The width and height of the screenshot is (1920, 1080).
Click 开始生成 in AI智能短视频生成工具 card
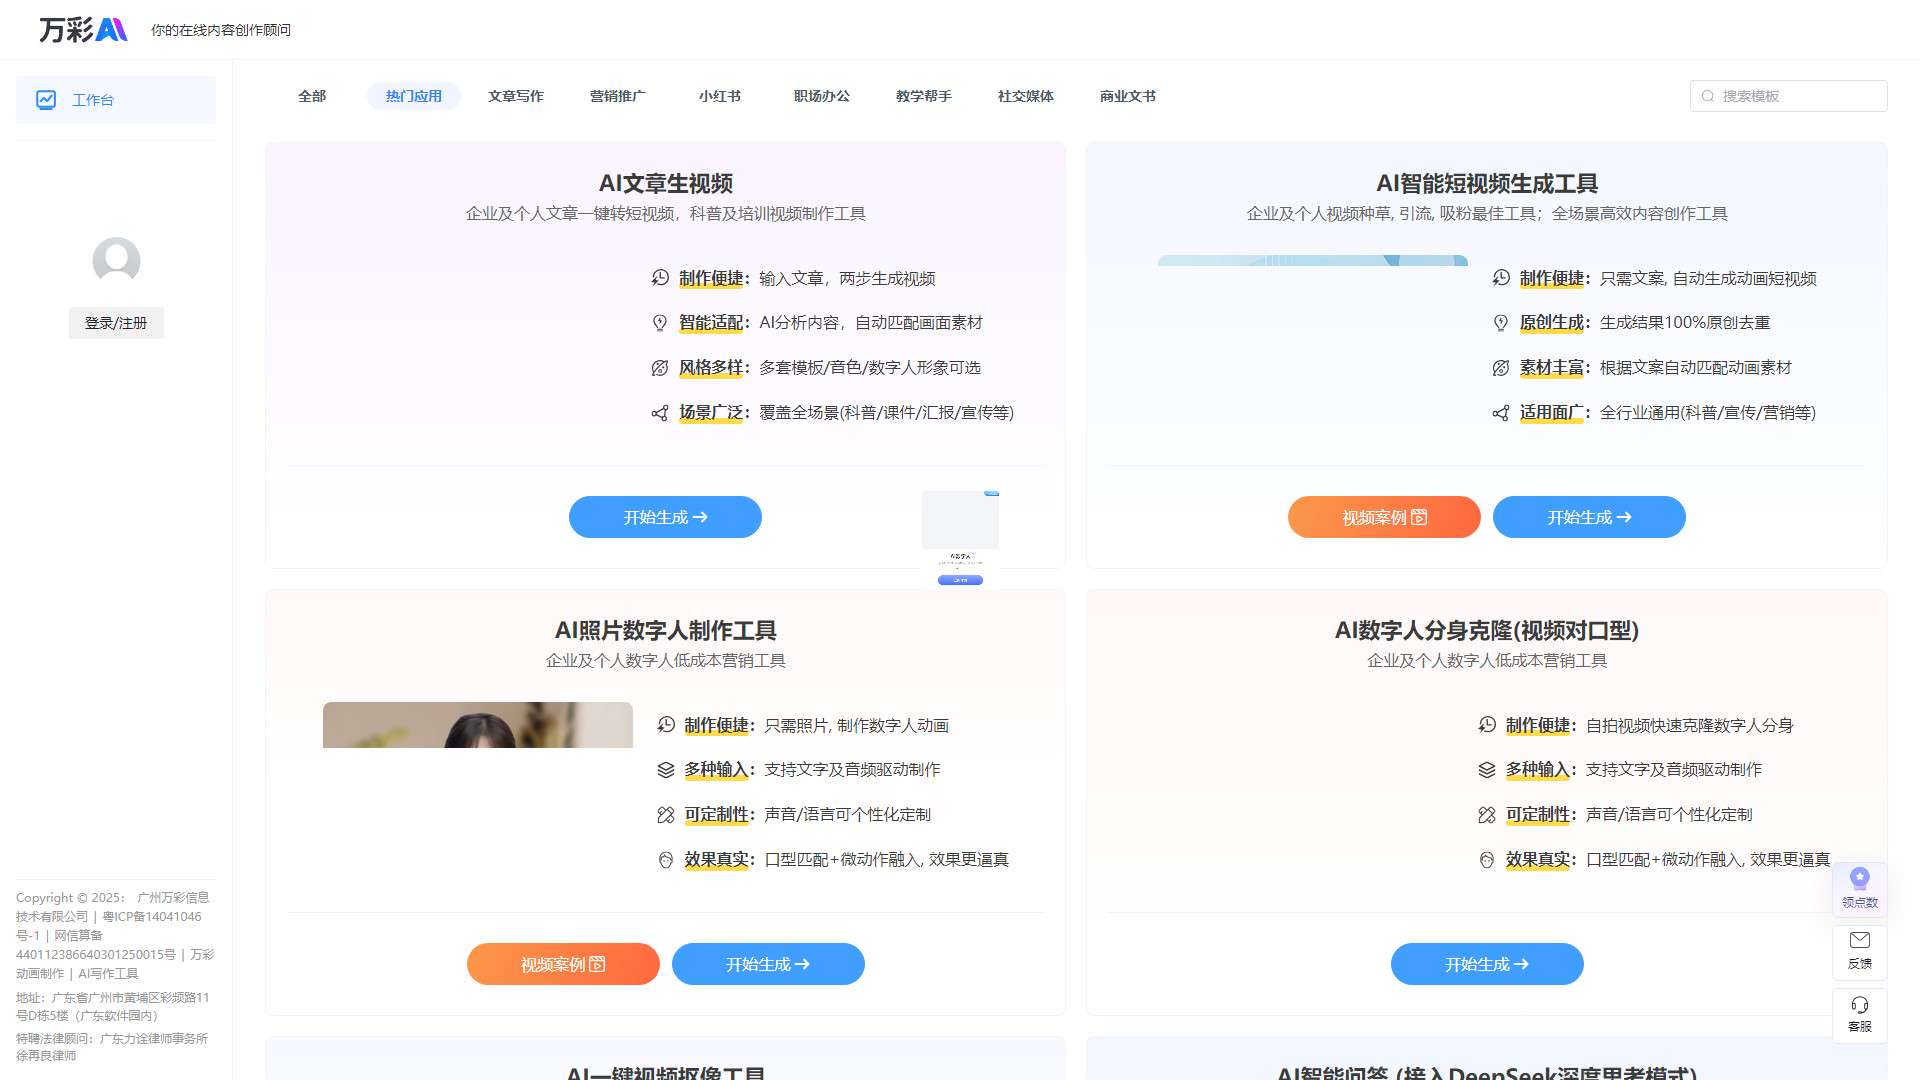(1589, 517)
